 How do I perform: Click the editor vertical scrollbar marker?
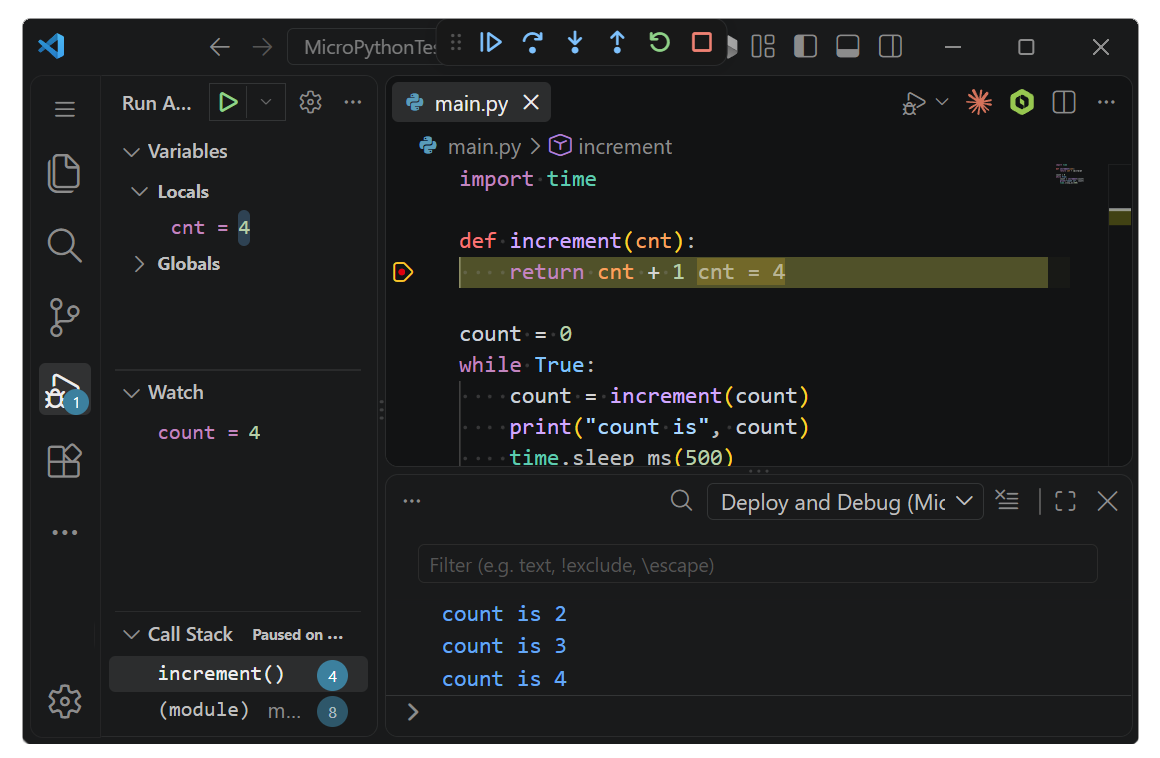(1119, 217)
